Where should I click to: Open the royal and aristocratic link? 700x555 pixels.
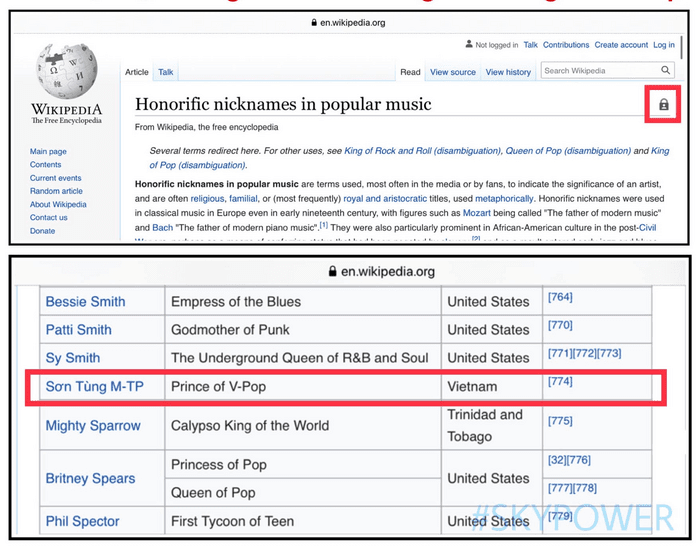tap(385, 199)
